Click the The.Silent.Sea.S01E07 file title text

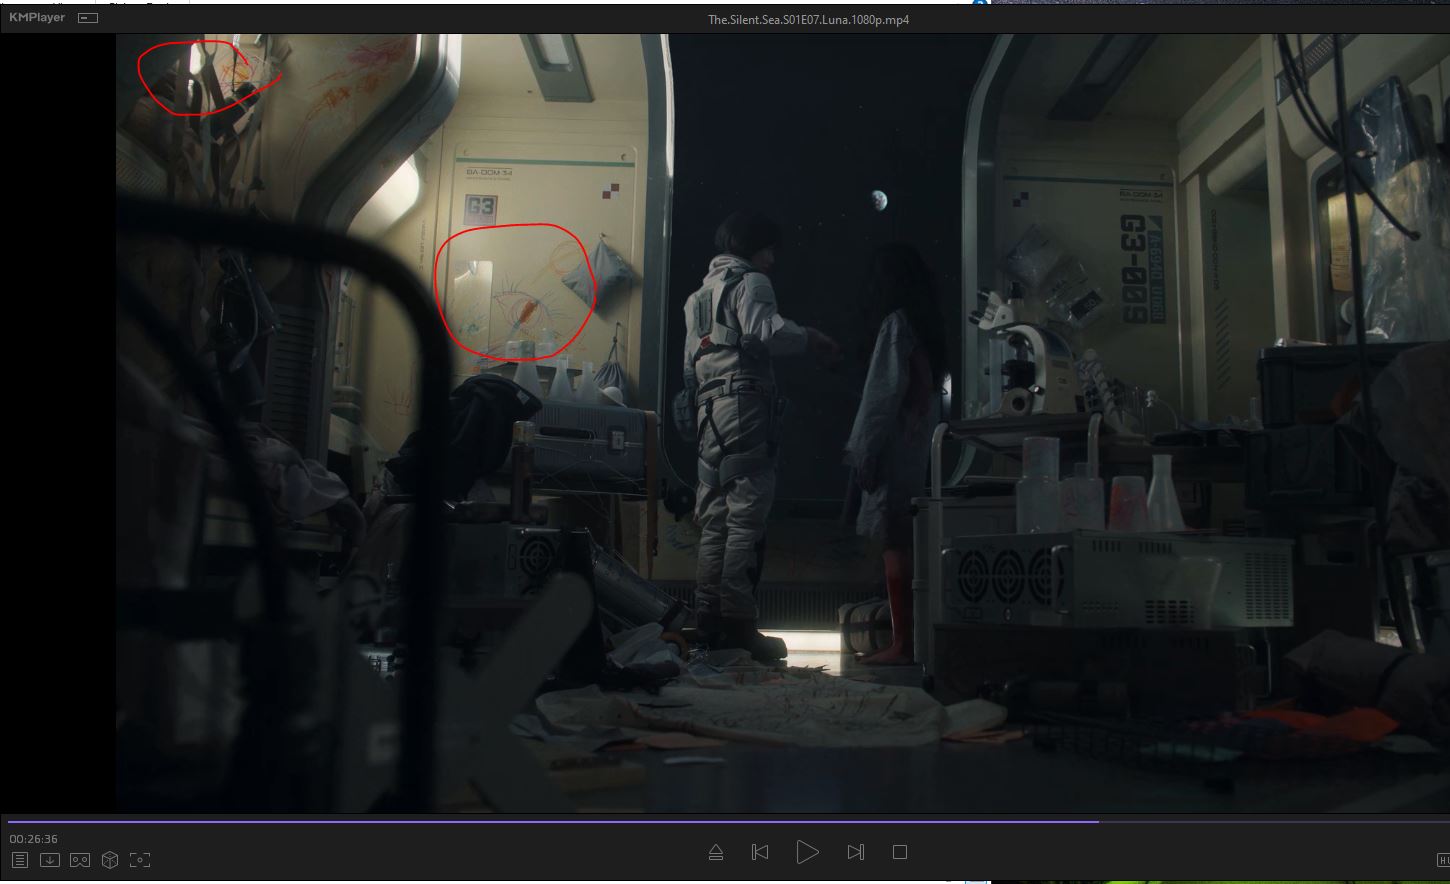tap(808, 19)
